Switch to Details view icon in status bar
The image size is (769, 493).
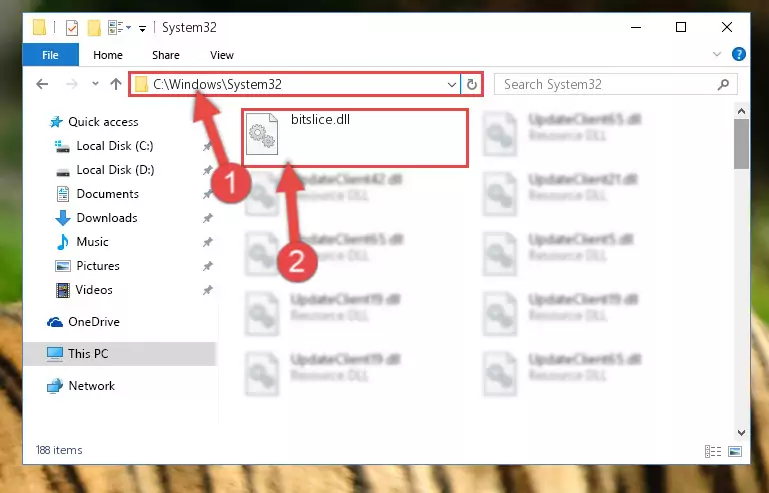click(x=713, y=451)
